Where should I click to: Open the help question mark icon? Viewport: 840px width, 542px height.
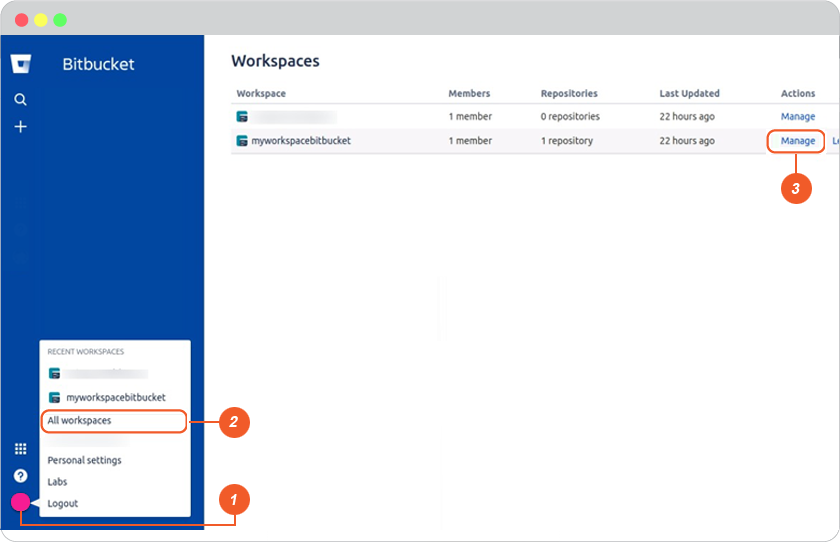(x=20, y=476)
